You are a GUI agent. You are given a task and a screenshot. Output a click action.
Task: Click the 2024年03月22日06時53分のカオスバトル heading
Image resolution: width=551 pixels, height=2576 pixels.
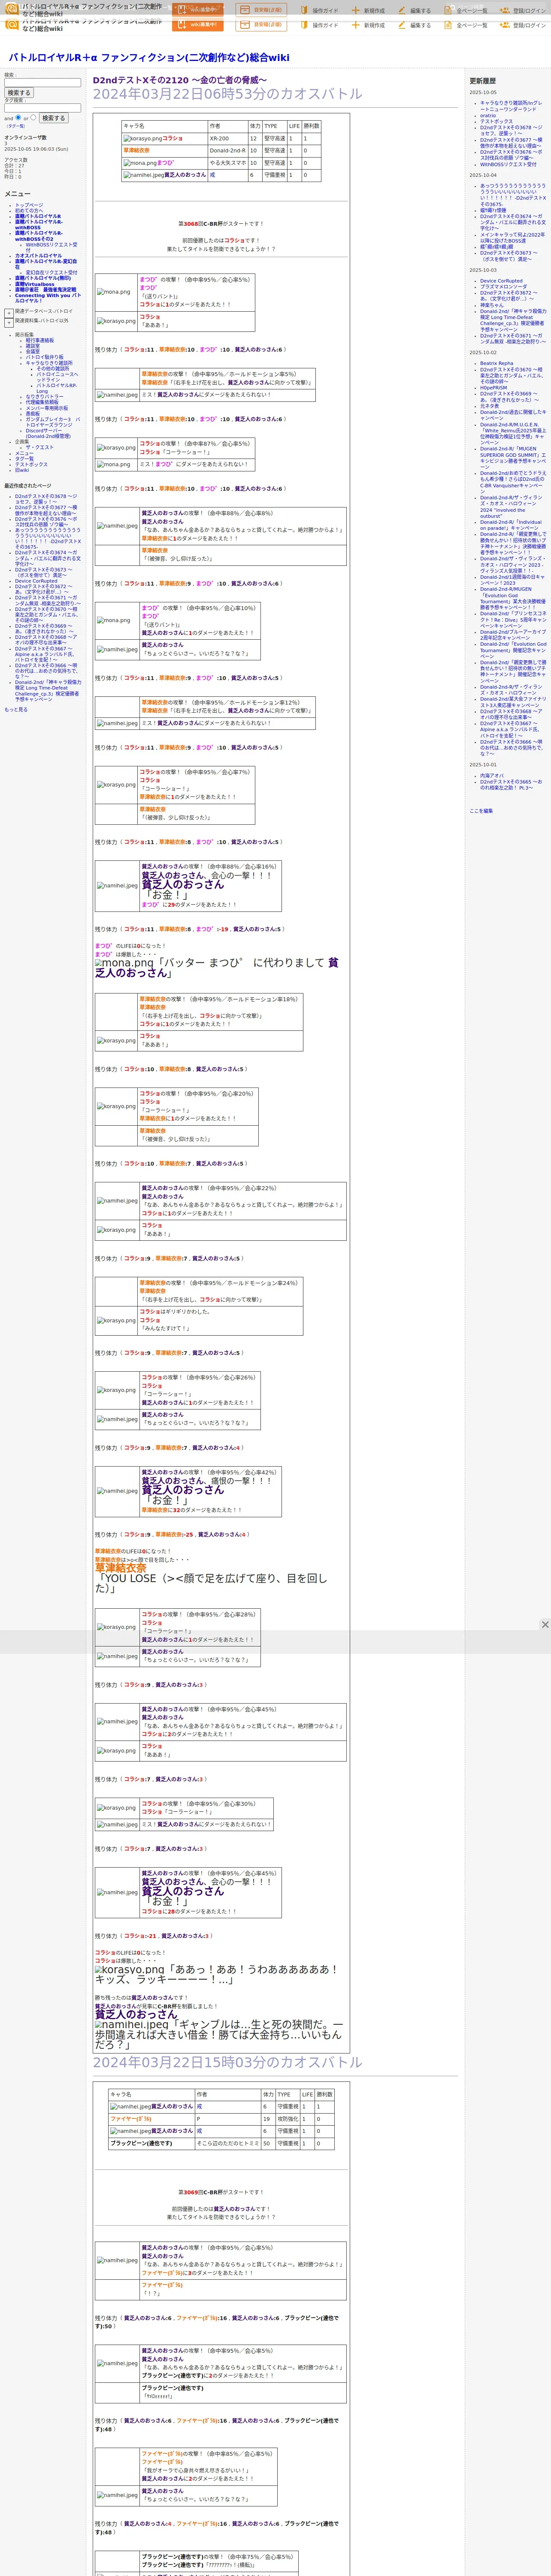click(x=228, y=94)
